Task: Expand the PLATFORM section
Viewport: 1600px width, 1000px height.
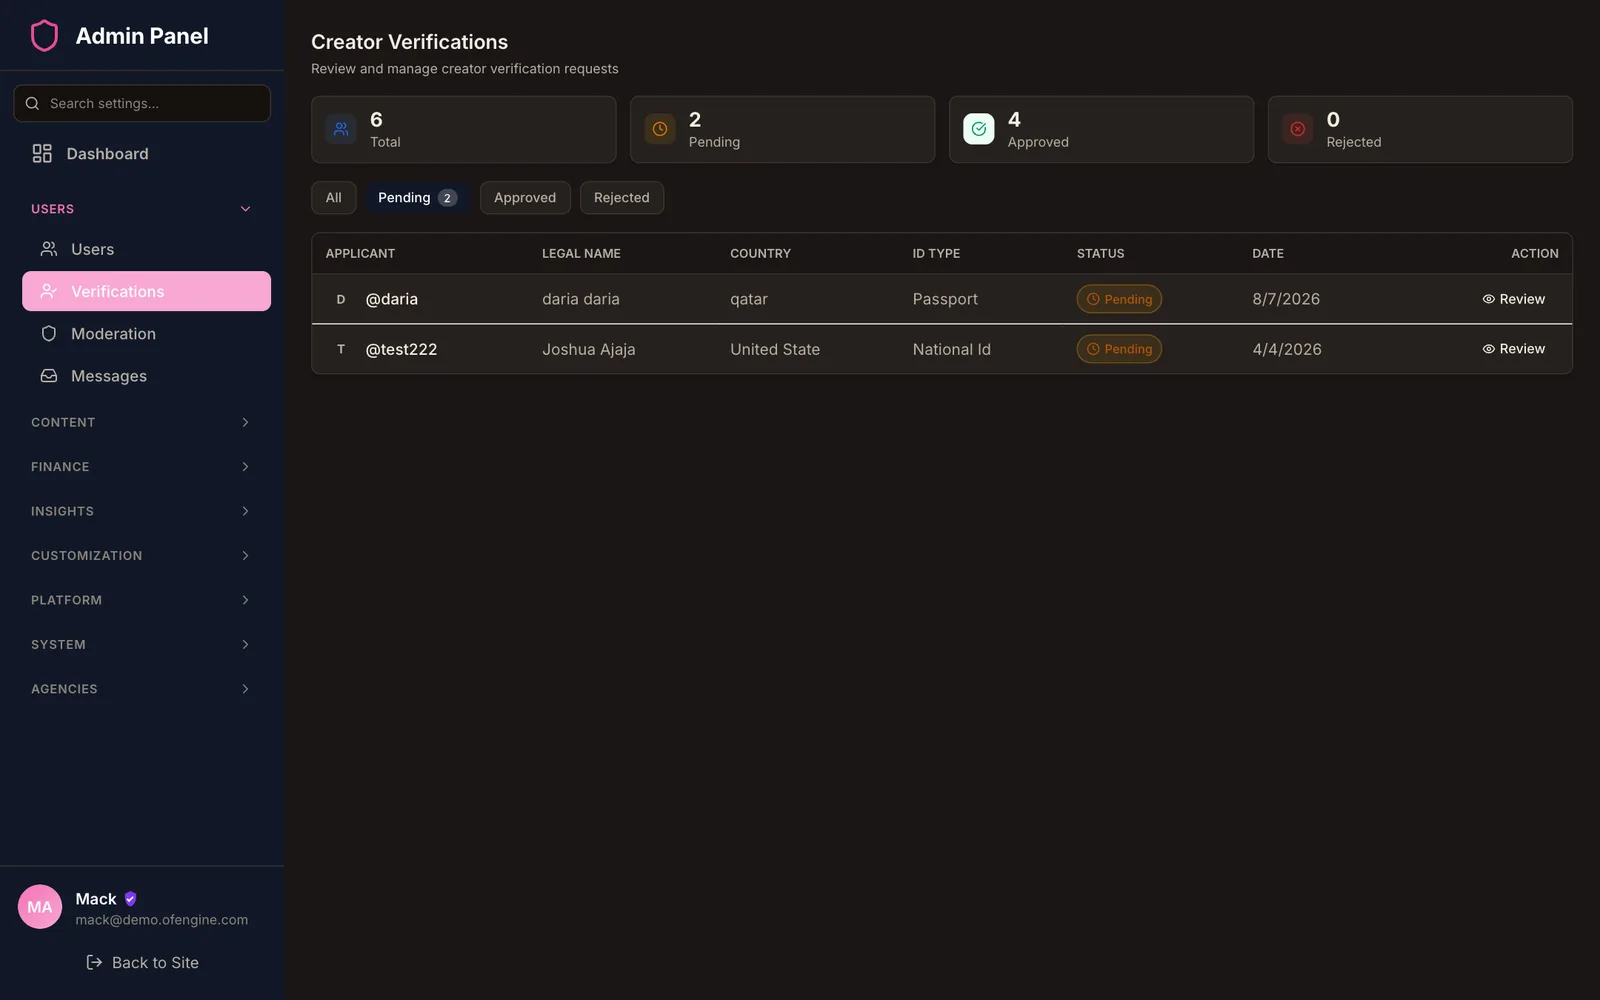Action: [141, 600]
